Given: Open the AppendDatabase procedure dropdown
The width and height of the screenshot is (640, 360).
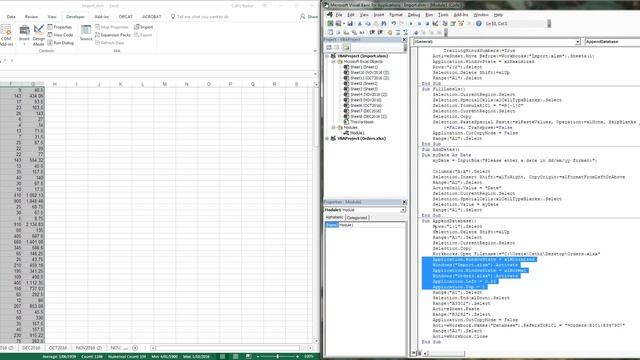Looking at the screenshot, I should [x=612, y=42].
